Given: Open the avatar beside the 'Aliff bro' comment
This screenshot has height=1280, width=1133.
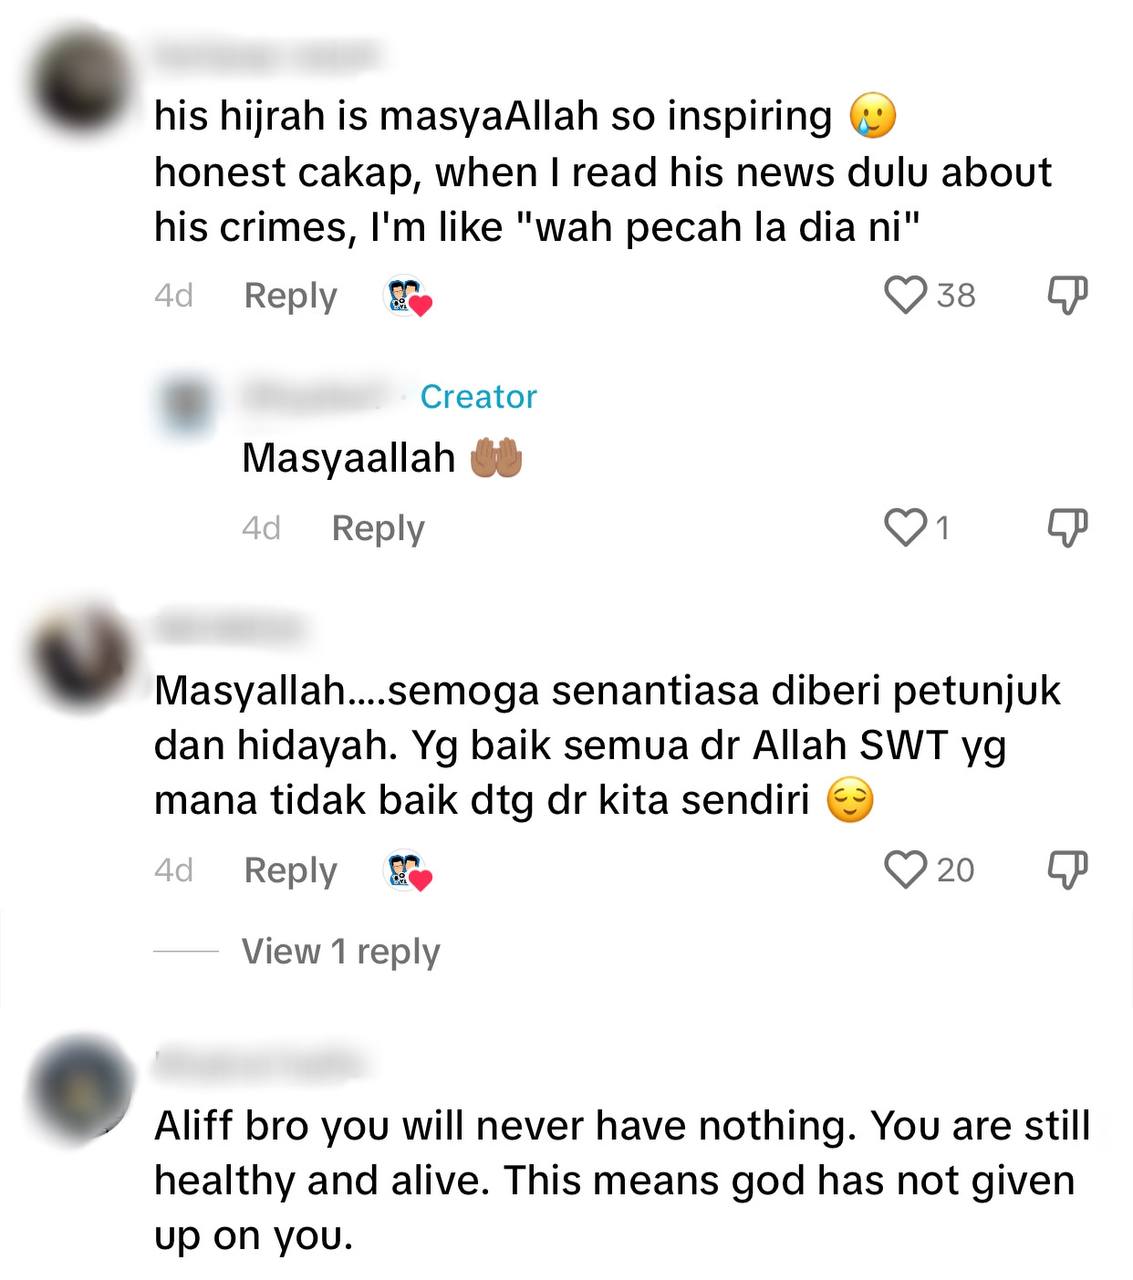Looking at the screenshot, I should tap(82, 1086).
